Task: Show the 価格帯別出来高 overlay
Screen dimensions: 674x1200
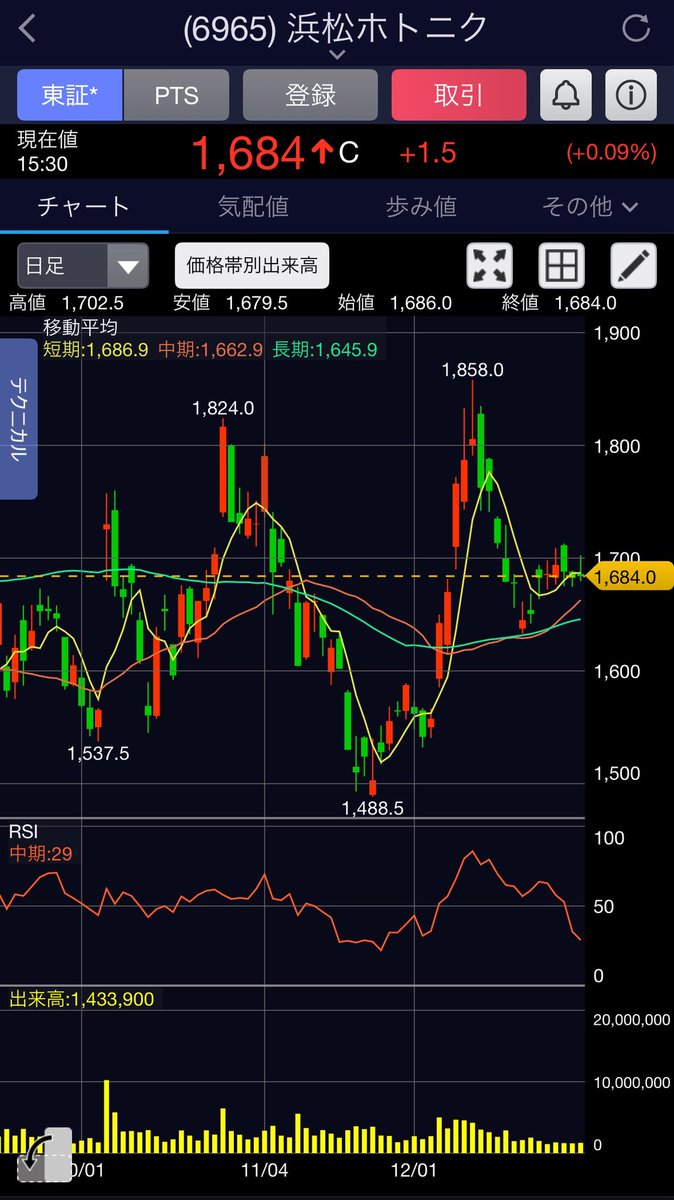Action: 252,265
